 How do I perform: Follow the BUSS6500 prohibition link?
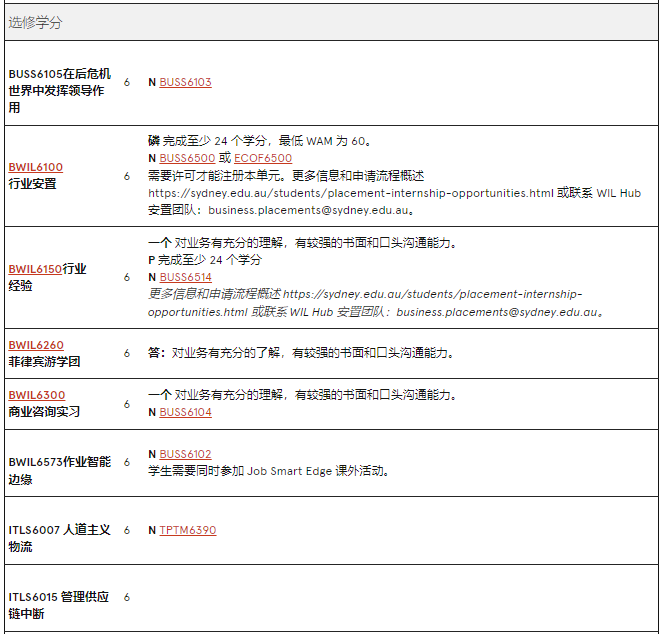pos(187,158)
